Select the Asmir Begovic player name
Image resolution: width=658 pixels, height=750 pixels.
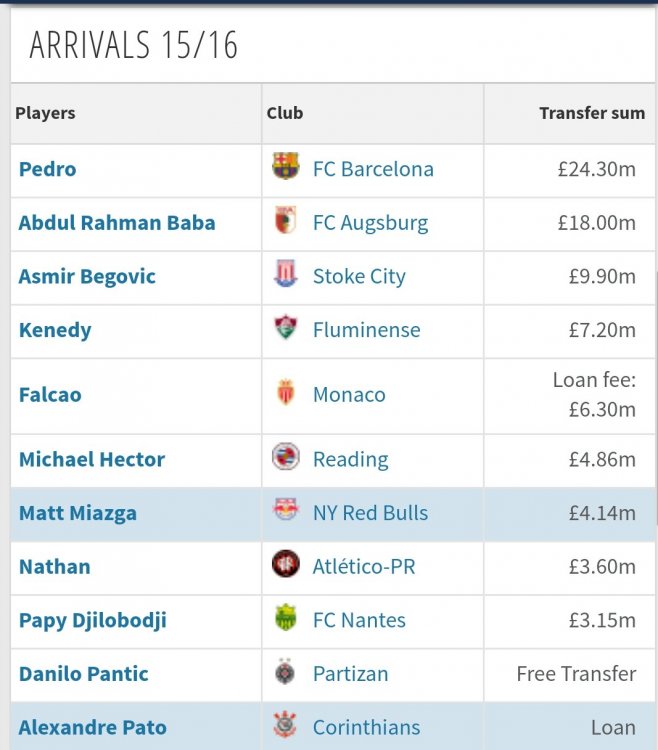tap(87, 276)
